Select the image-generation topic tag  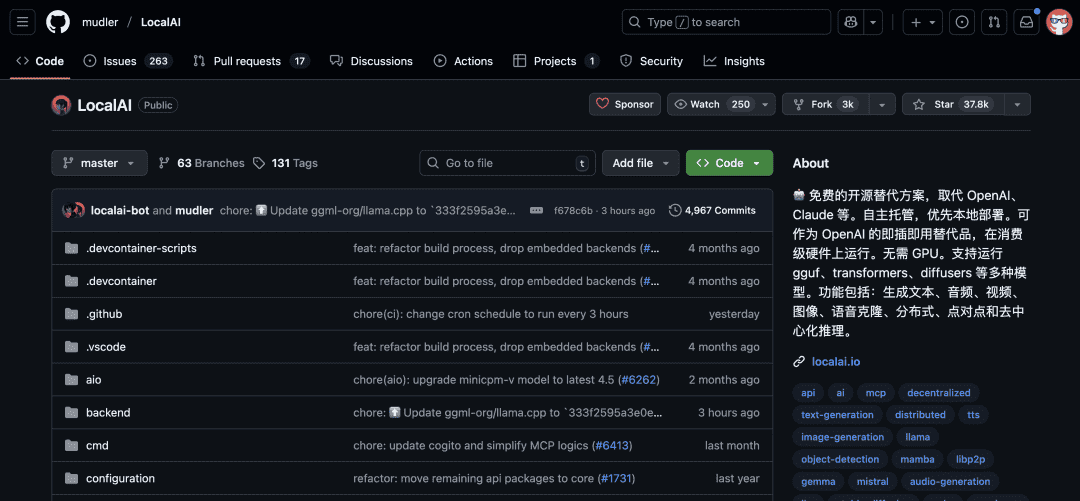tap(842, 437)
